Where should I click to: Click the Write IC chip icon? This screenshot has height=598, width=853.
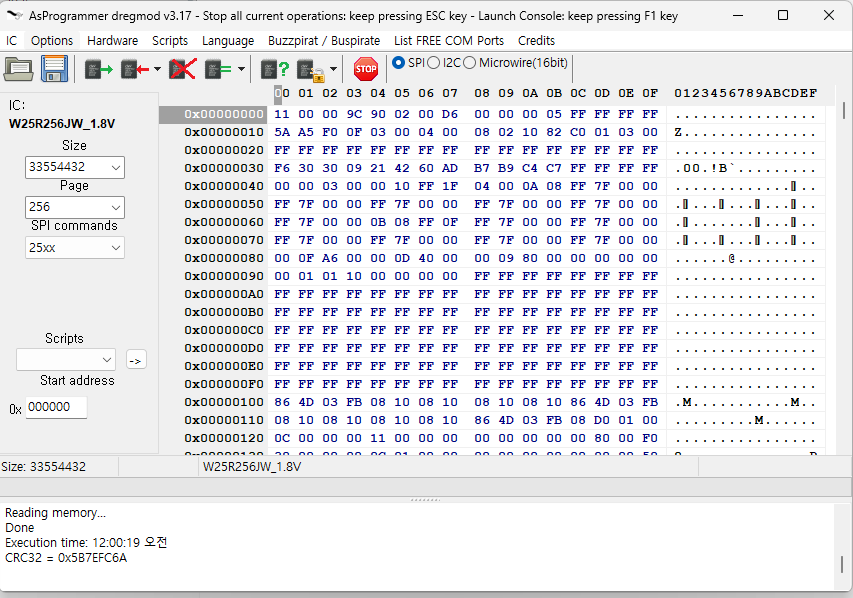[135, 69]
